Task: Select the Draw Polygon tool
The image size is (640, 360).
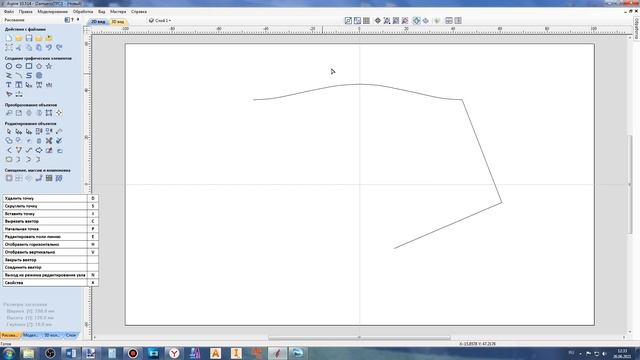Action: pos(39,66)
